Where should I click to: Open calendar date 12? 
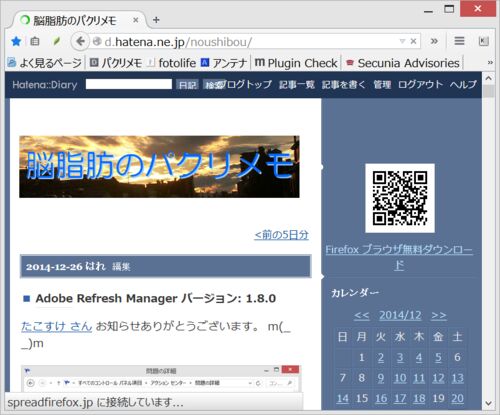pos(438,378)
